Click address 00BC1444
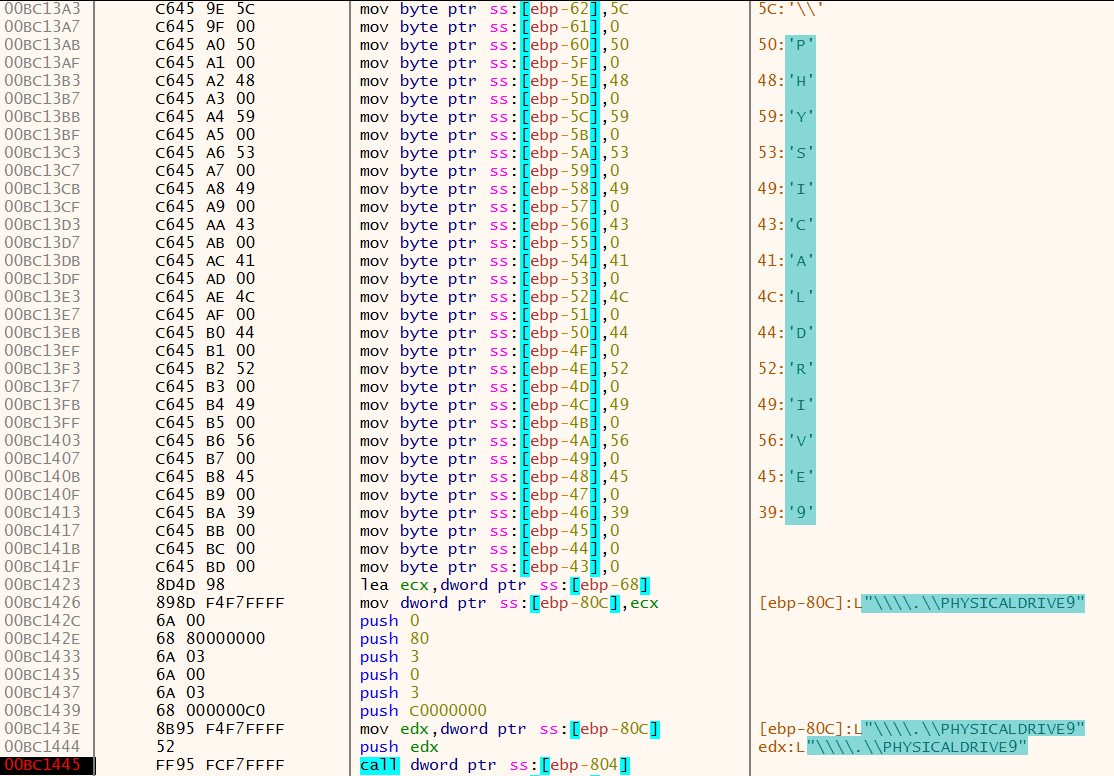This screenshot has height=776, width=1114. point(43,747)
